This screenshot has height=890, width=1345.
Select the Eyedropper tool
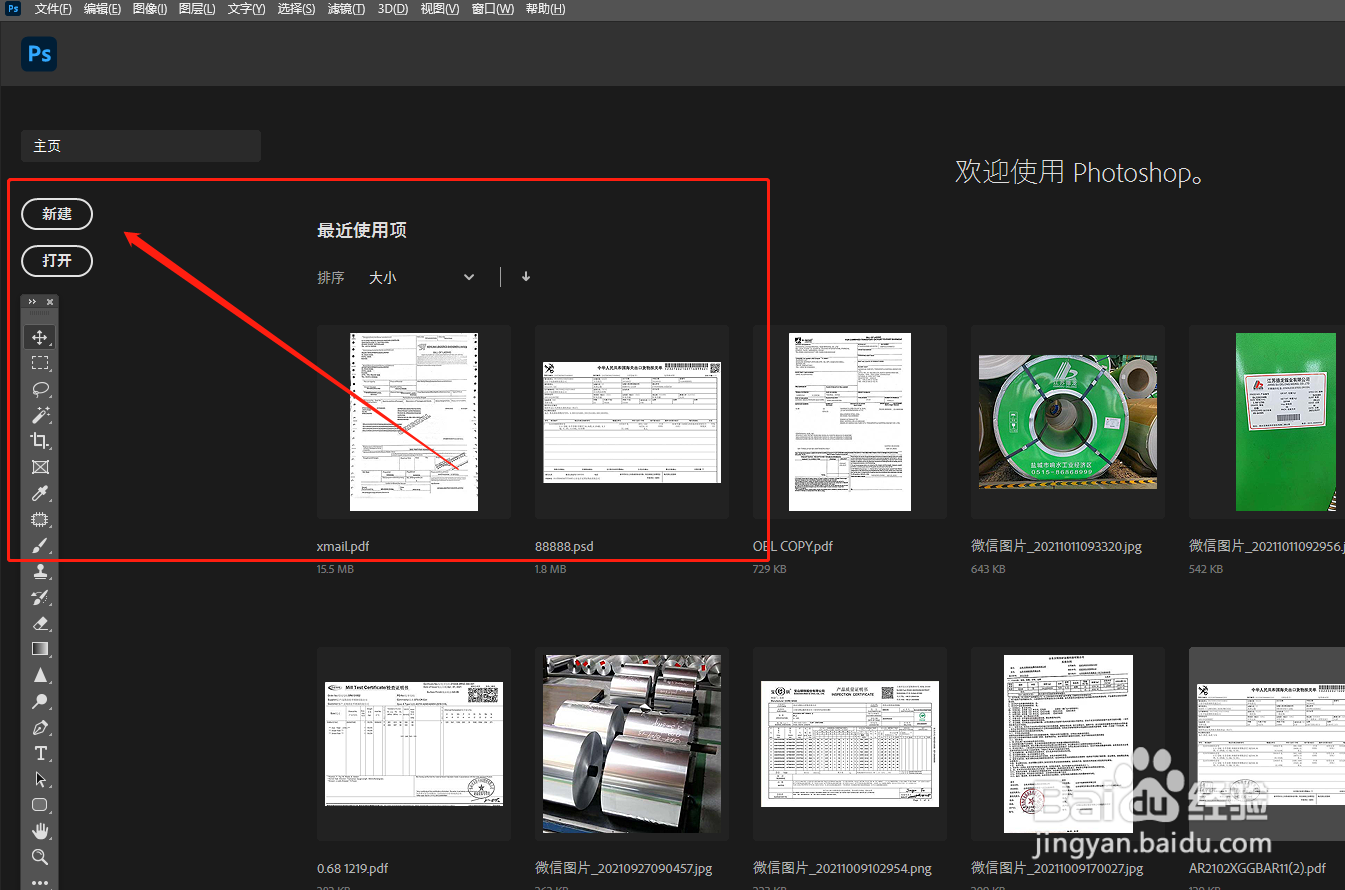pos(40,493)
